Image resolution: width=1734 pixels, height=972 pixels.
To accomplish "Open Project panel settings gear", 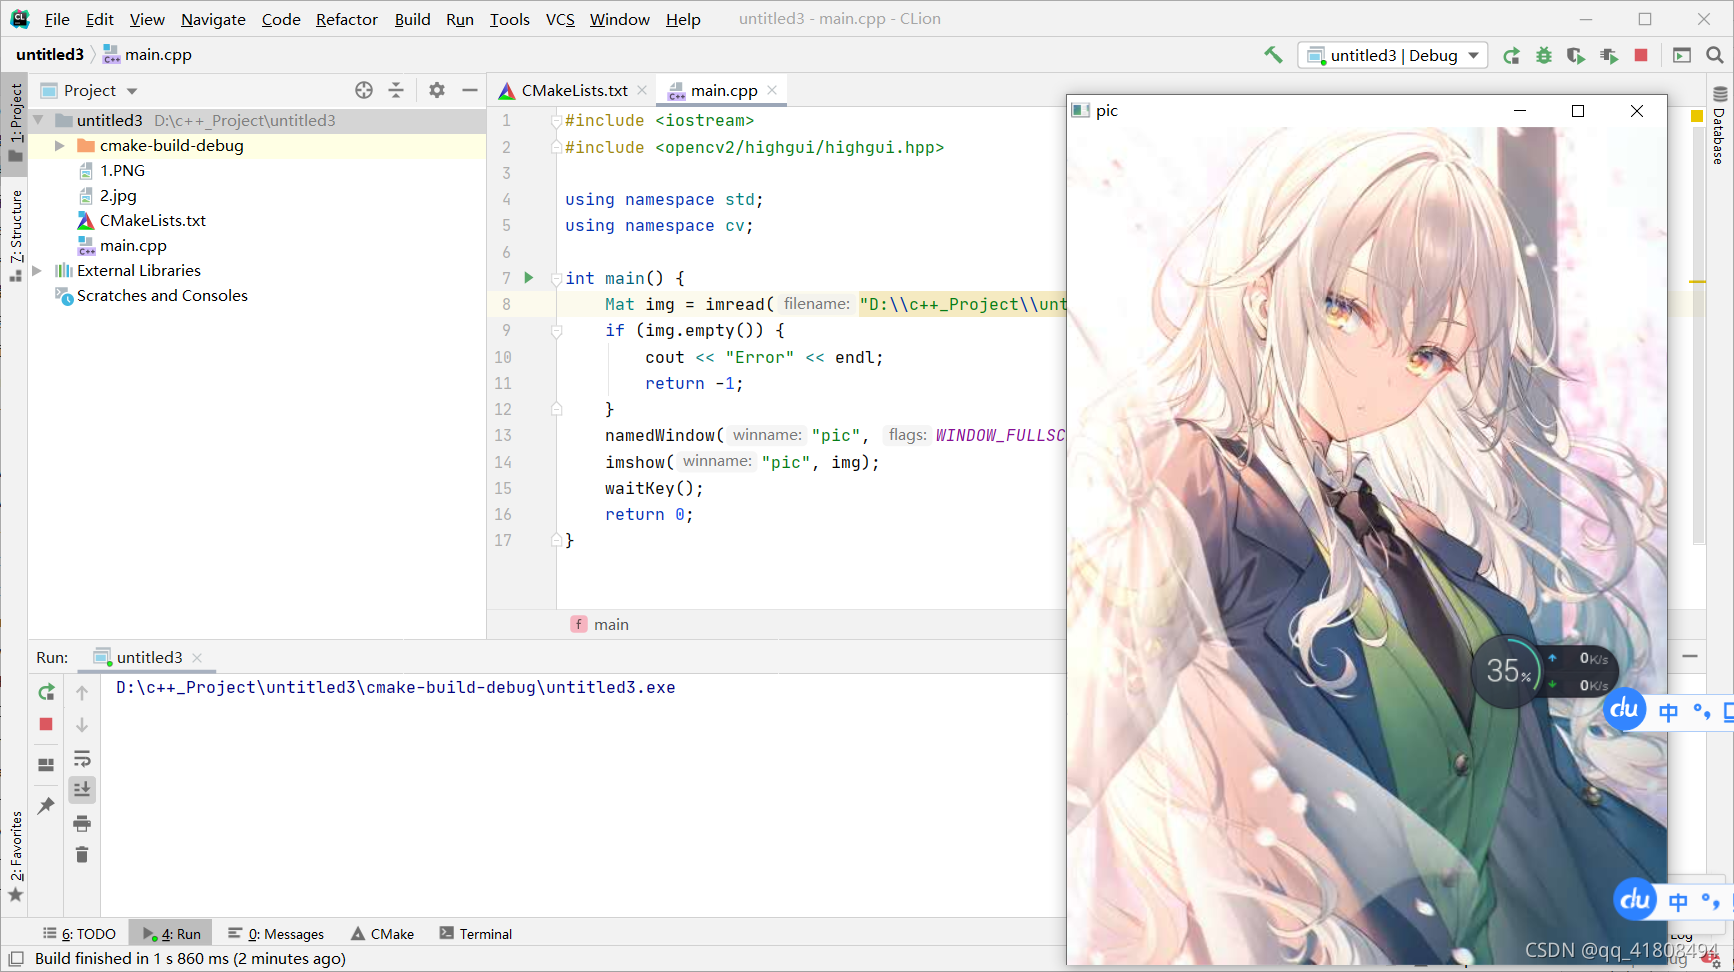I will coord(437,90).
